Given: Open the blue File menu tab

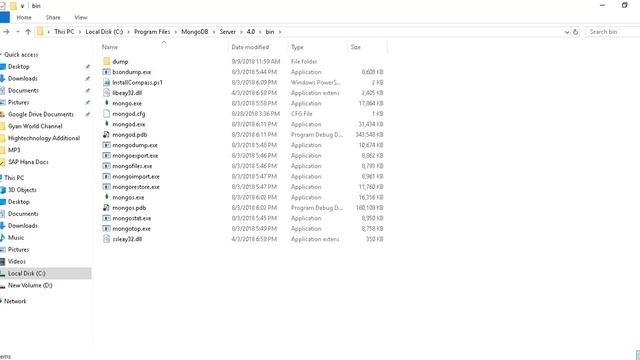Looking at the screenshot, I should 5,18.
